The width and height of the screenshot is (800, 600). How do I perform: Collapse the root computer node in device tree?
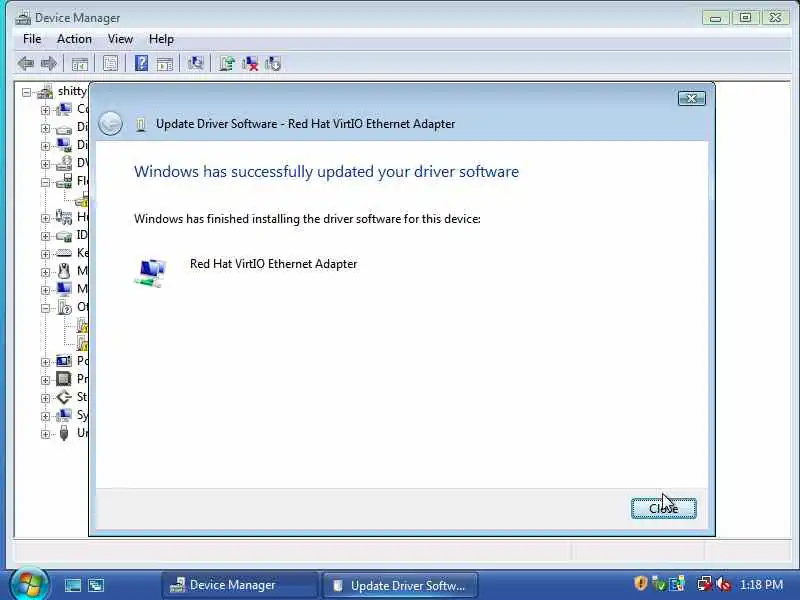(x=27, y=92)
